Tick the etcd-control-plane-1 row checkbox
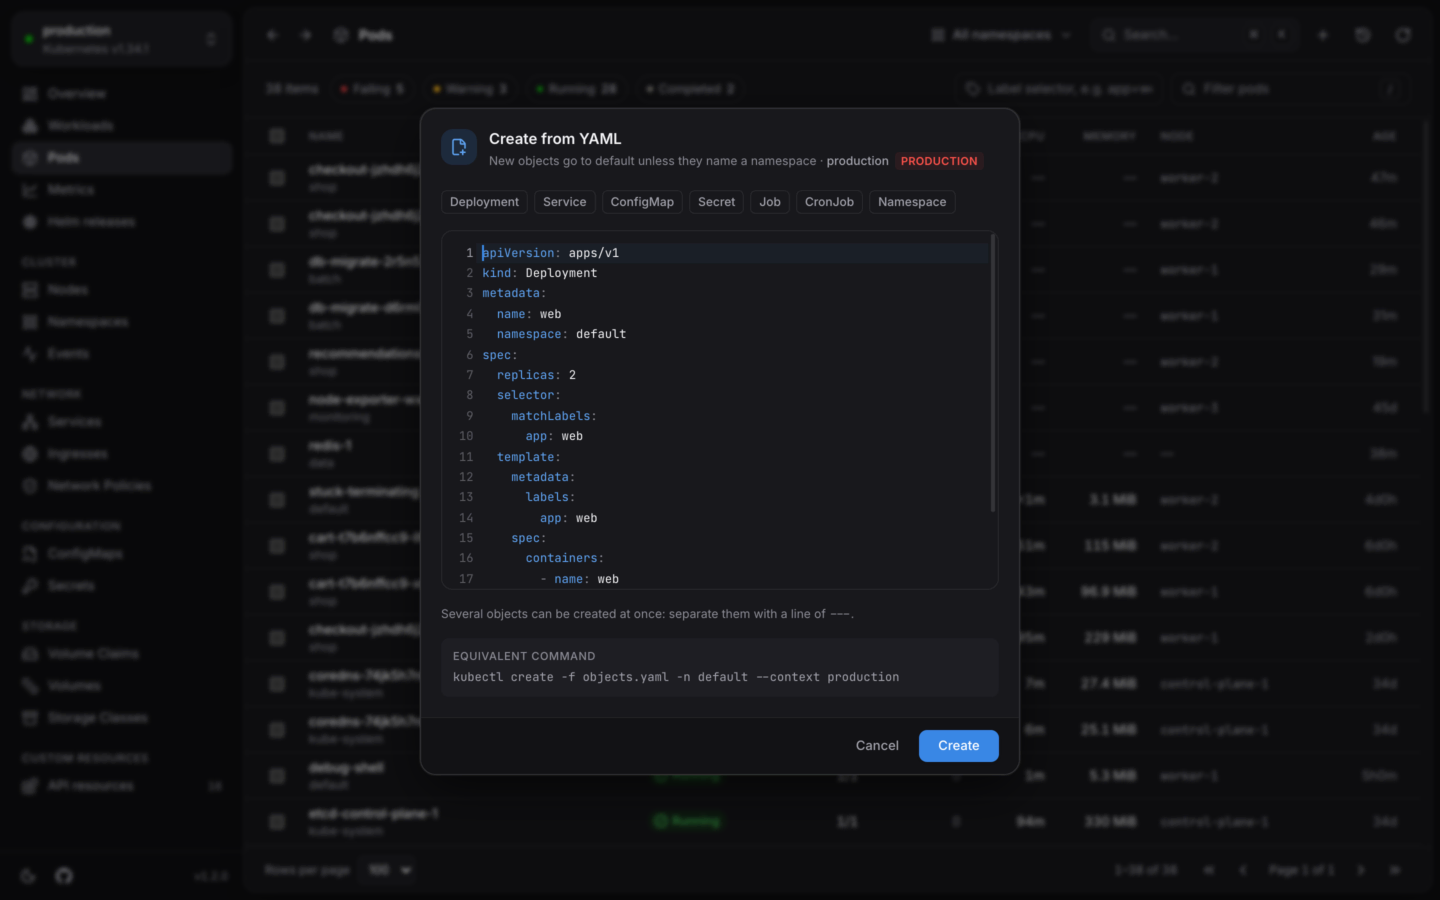This screenshot has width=1440, height=900. point(277,822)
